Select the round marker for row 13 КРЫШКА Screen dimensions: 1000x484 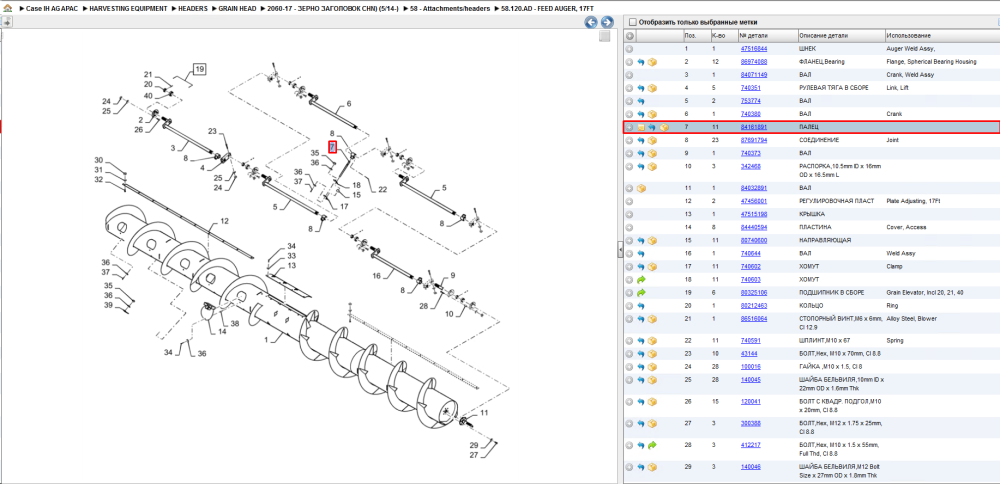coord(629,214)
